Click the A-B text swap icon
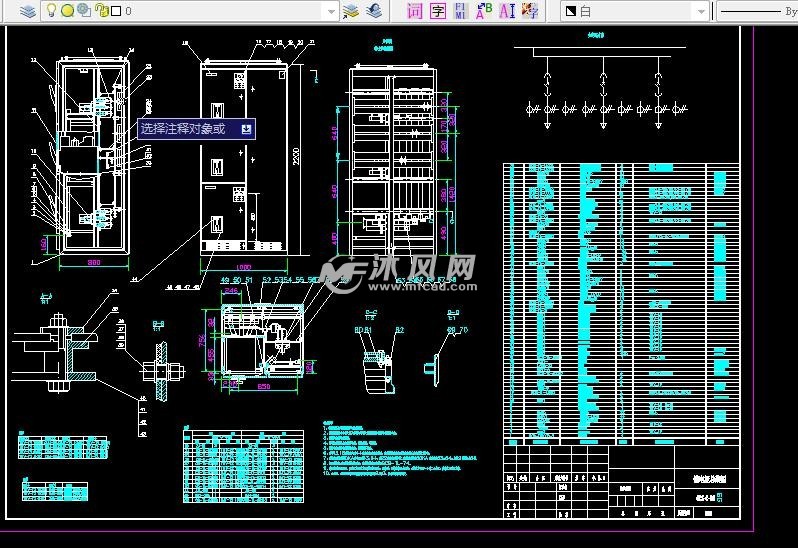 [x=483, y=11]
